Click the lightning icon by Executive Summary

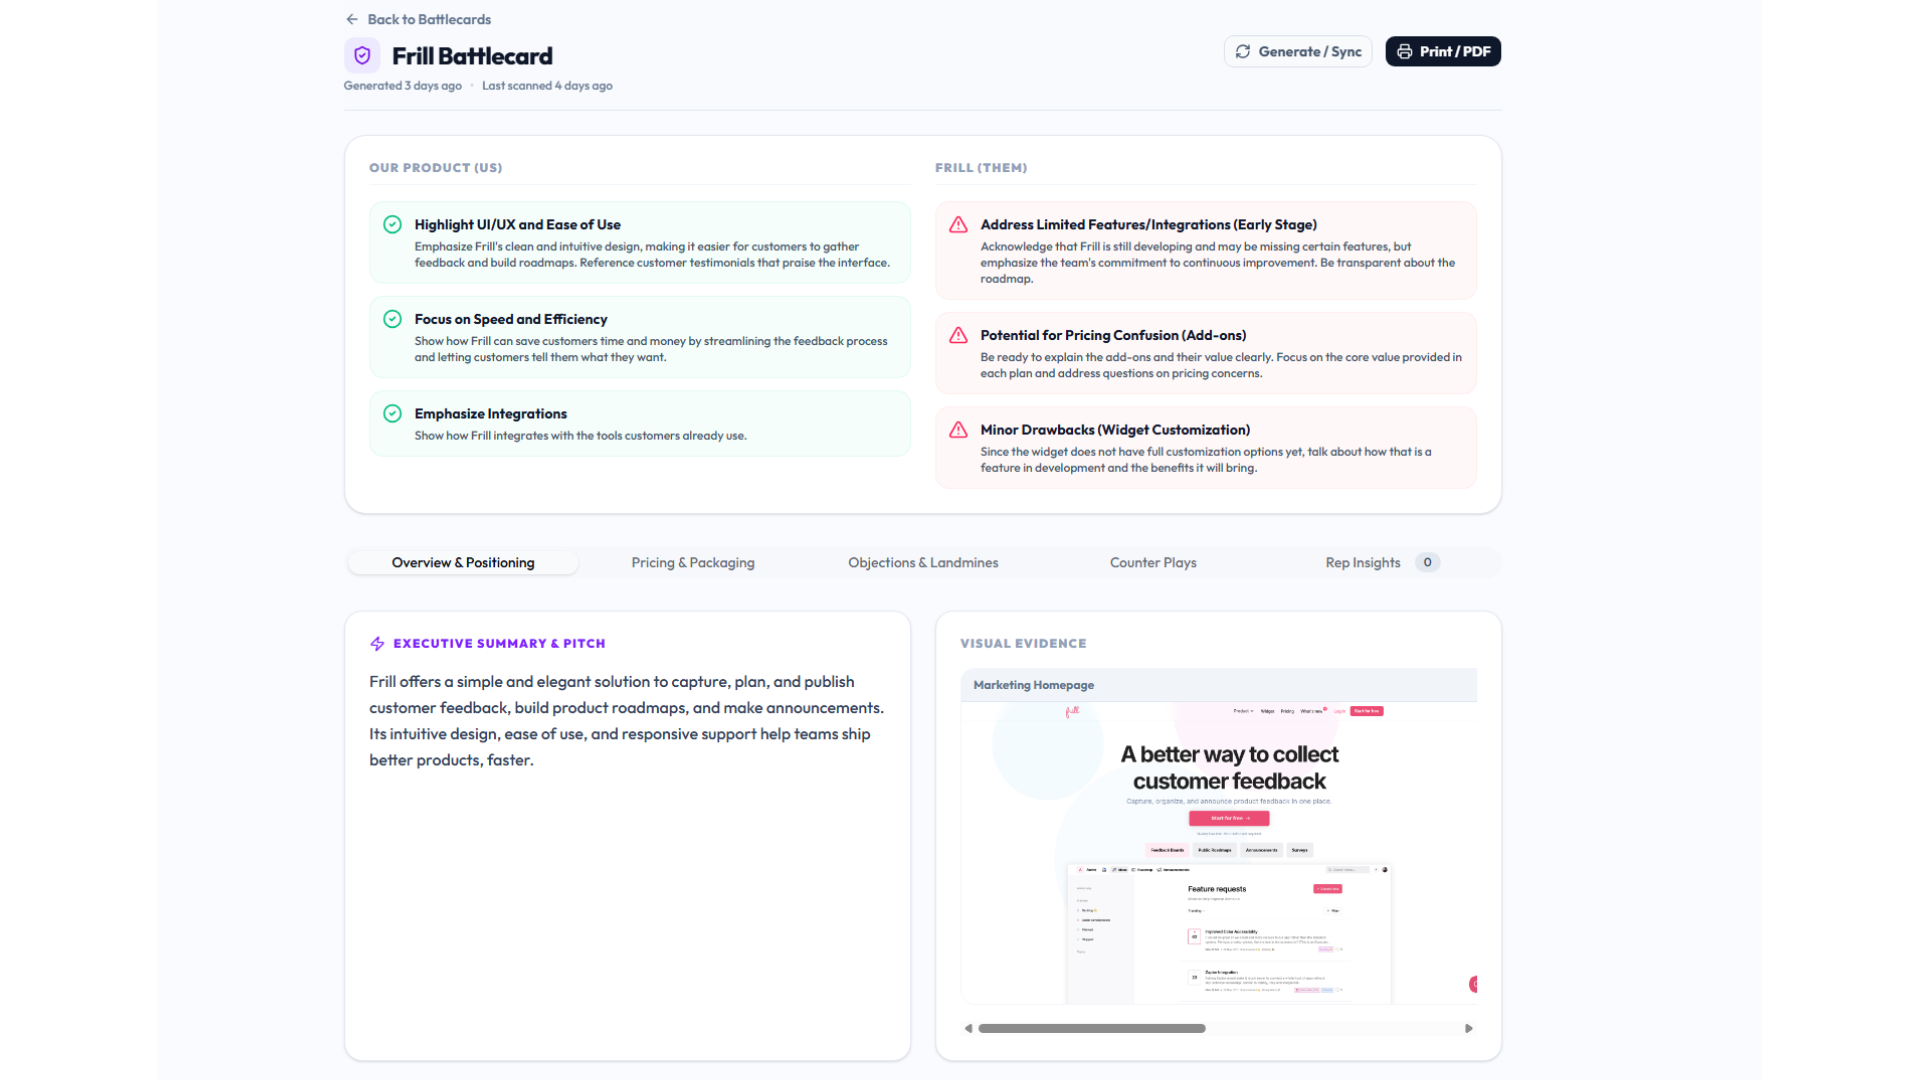(x=377, y=644)
